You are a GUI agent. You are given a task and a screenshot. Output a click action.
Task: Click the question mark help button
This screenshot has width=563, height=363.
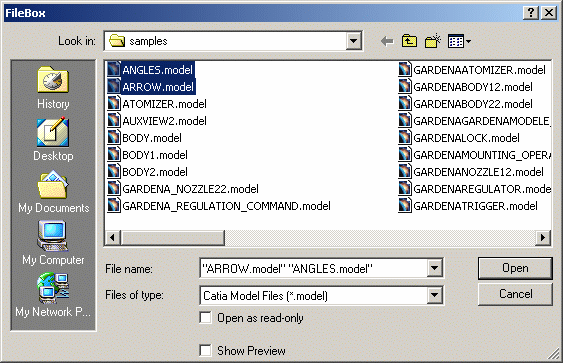pos(531,13)
